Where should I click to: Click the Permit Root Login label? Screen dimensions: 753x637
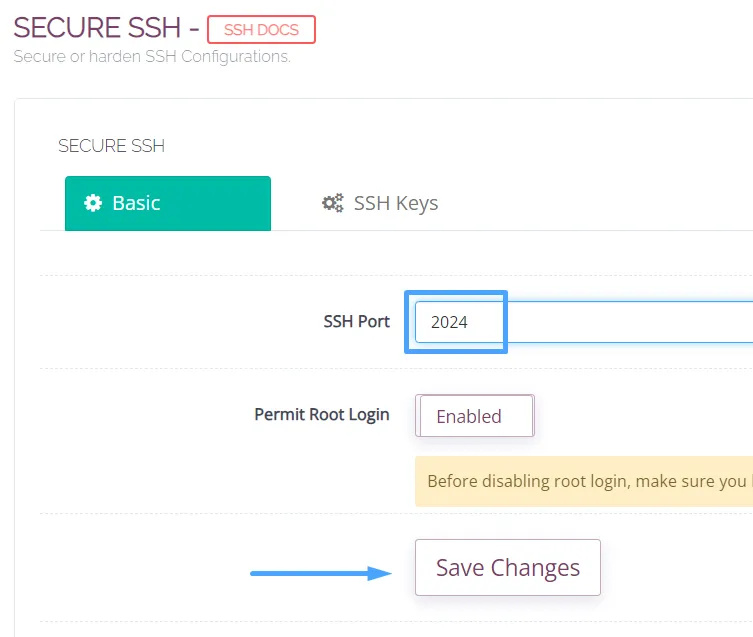(x=321, y=414)
